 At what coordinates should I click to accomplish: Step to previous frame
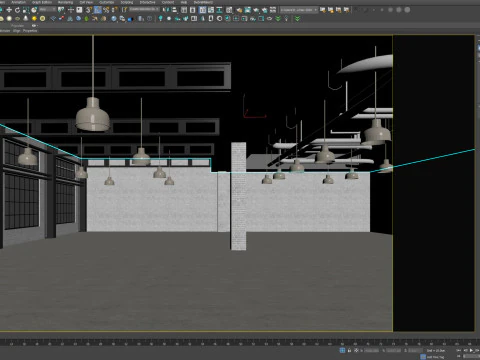pos(466,350)
